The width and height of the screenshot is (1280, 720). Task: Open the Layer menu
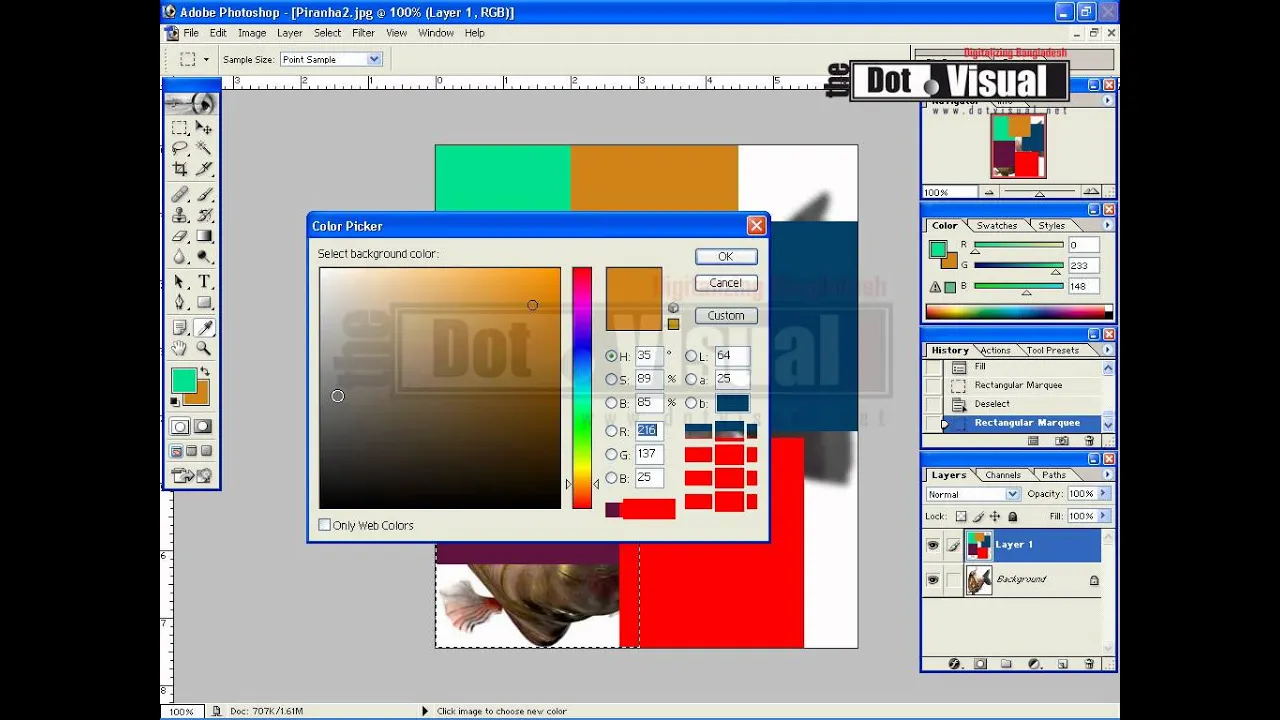coord(290,33)
